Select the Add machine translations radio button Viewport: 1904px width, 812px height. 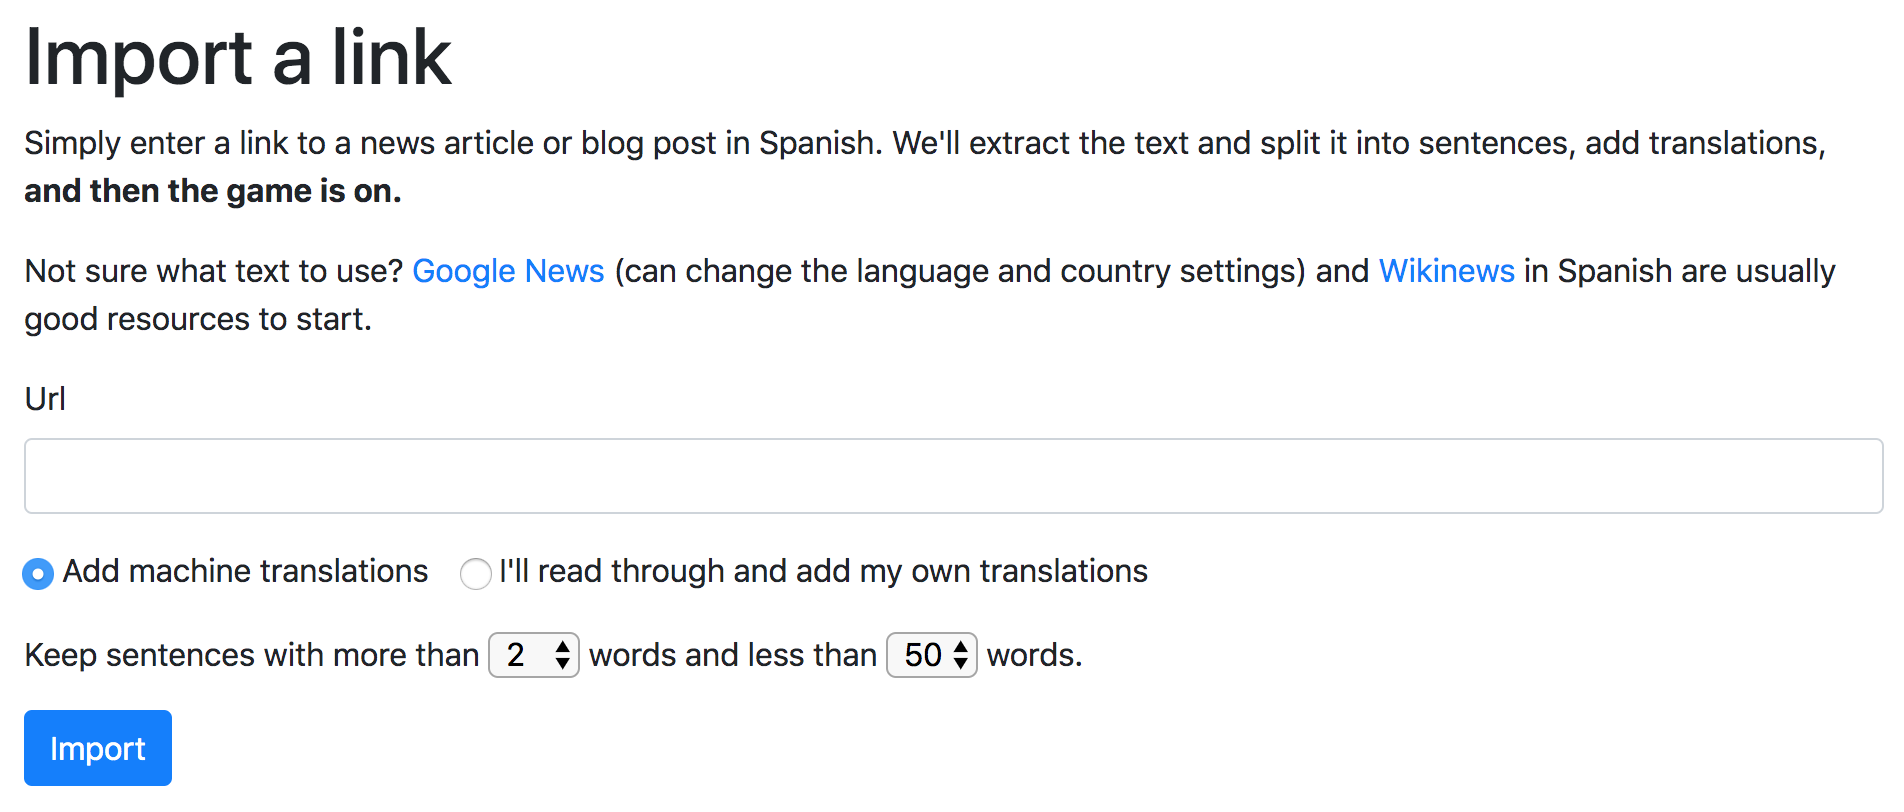pos(38,574)
